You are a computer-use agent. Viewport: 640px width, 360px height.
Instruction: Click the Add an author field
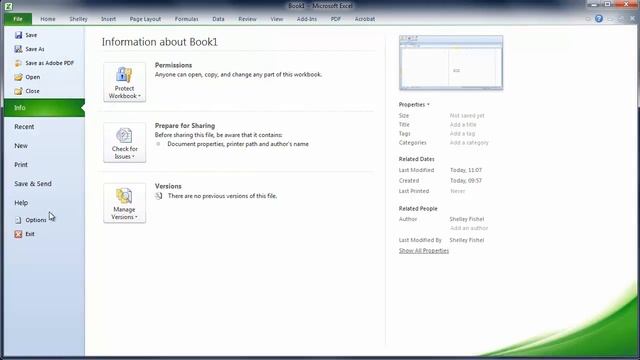tap(469, 228)
